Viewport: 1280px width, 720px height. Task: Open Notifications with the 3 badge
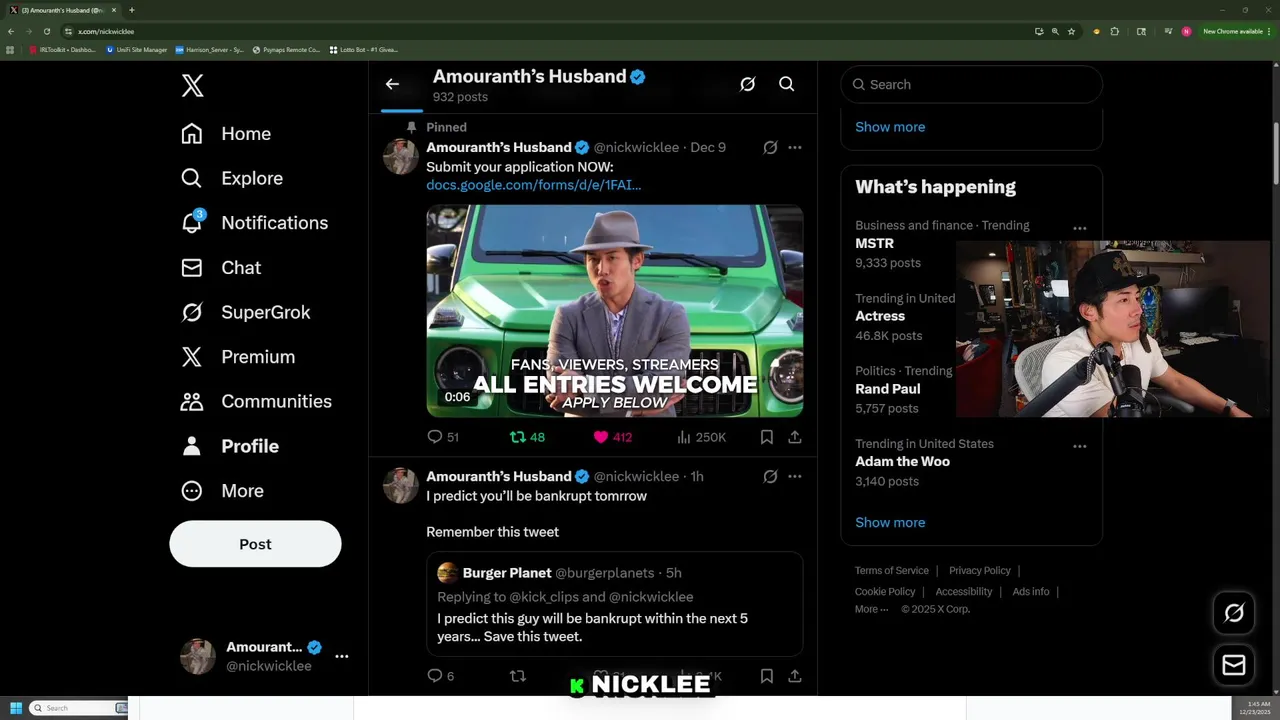coord(254,223)
